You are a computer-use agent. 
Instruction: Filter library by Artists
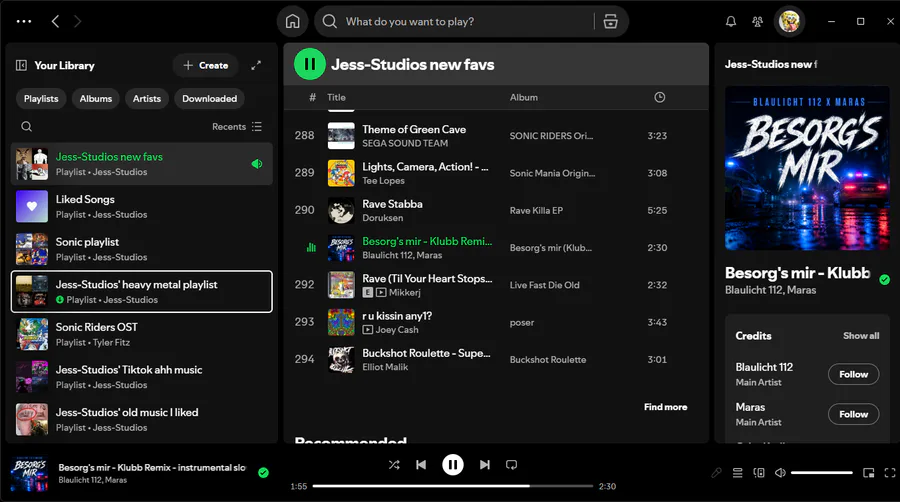[147, 99]
